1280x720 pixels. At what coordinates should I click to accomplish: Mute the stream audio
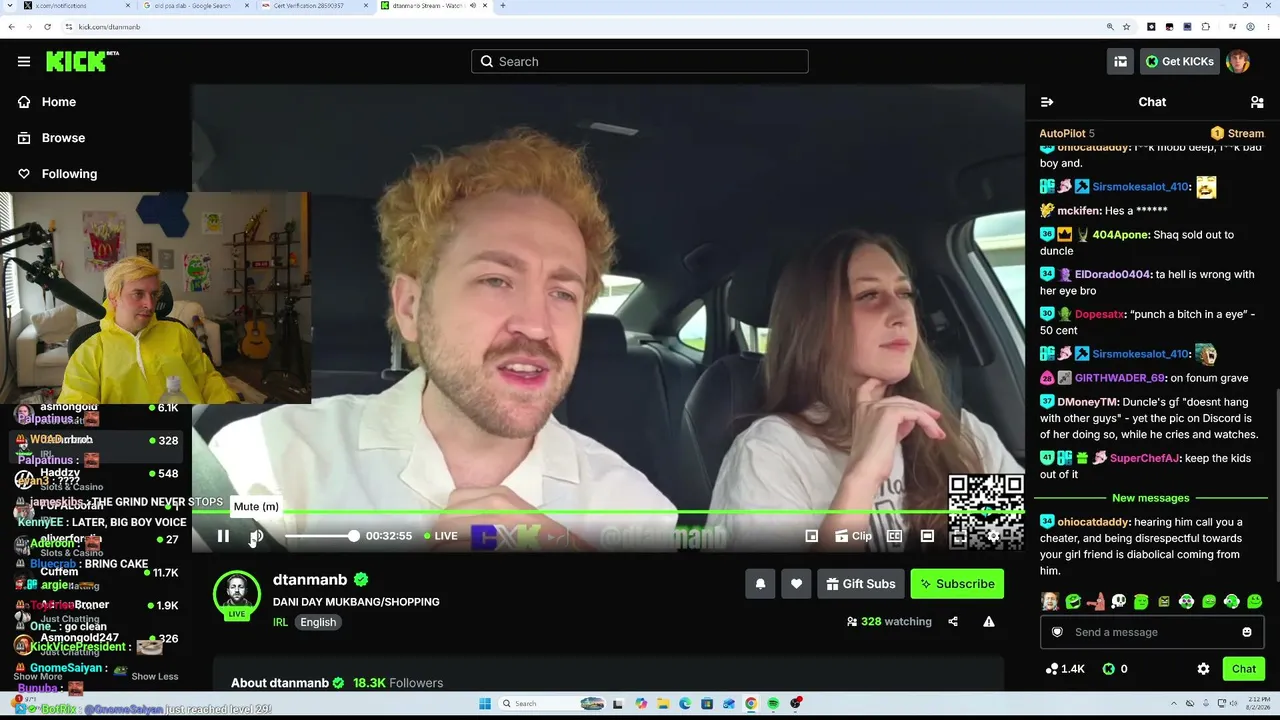256,536
